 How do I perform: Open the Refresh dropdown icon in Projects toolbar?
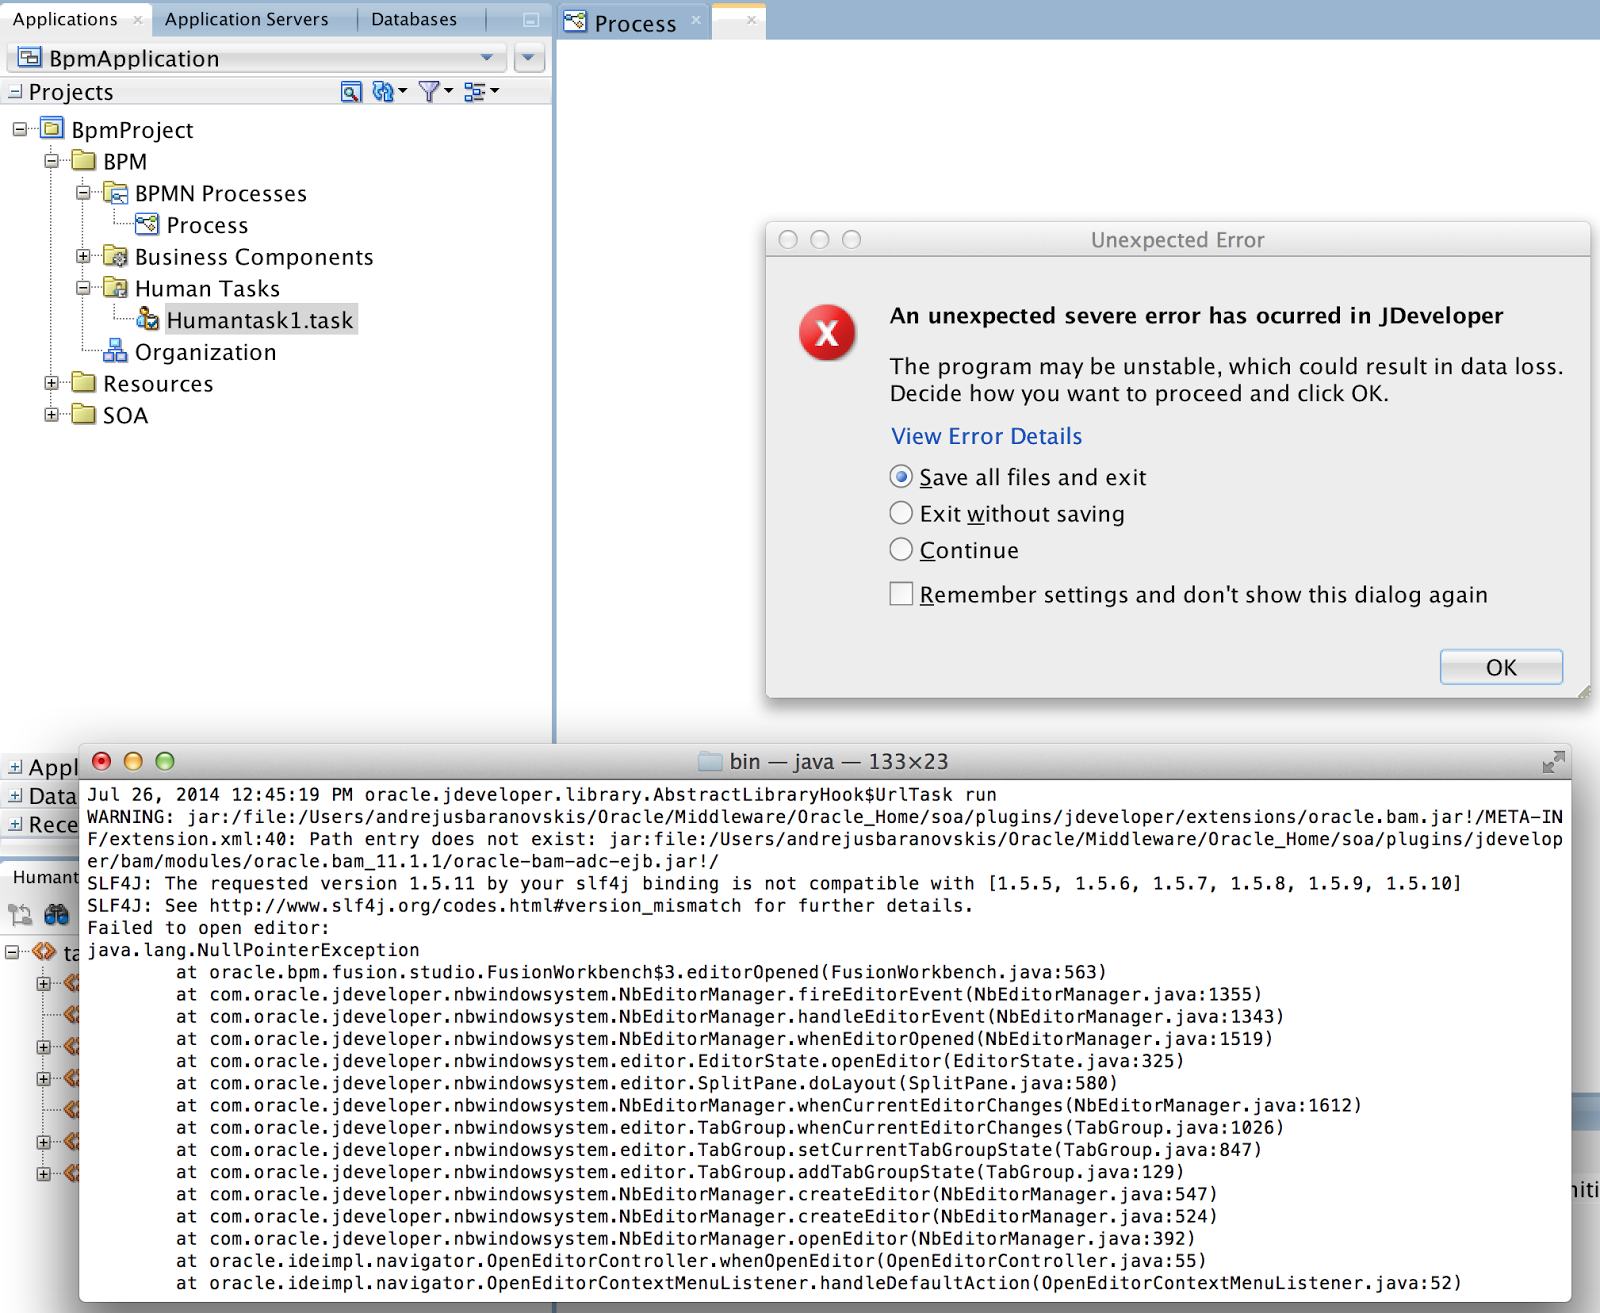click(x=389, y=92)
